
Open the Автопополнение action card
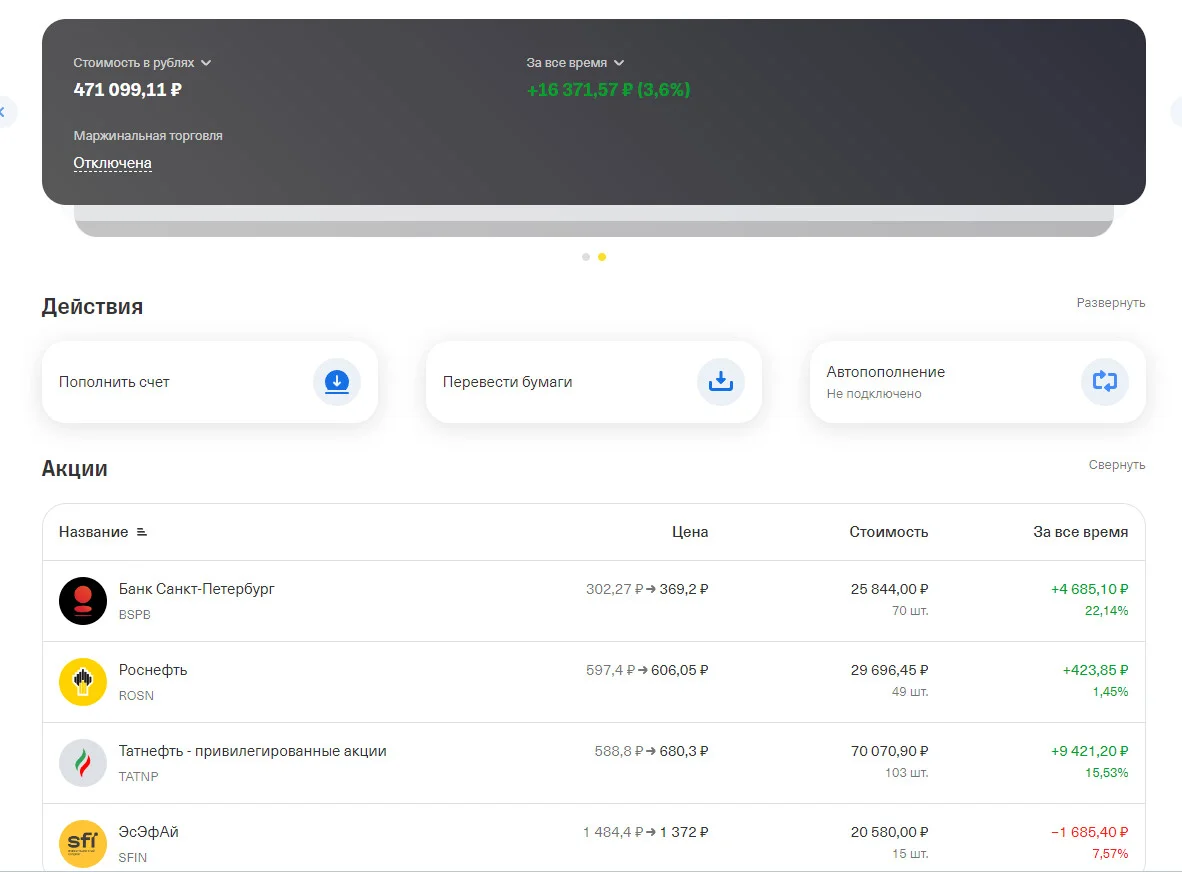tap(977, 382)
